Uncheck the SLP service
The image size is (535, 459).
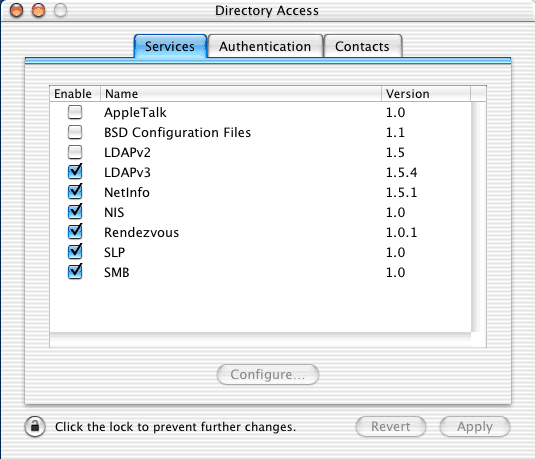(x=75, y=252)
